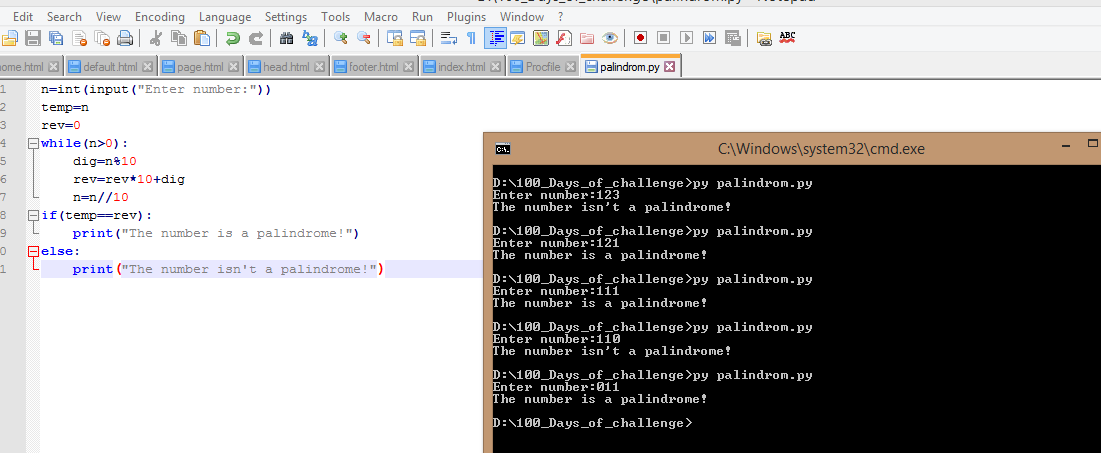Toggle synchronize horizontal scrolling

click(418, 38)
